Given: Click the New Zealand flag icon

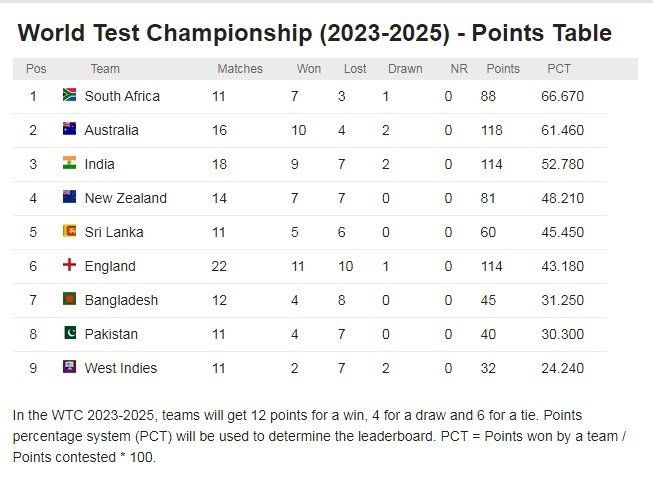Looking at the screenshot, I should point(69,197).
